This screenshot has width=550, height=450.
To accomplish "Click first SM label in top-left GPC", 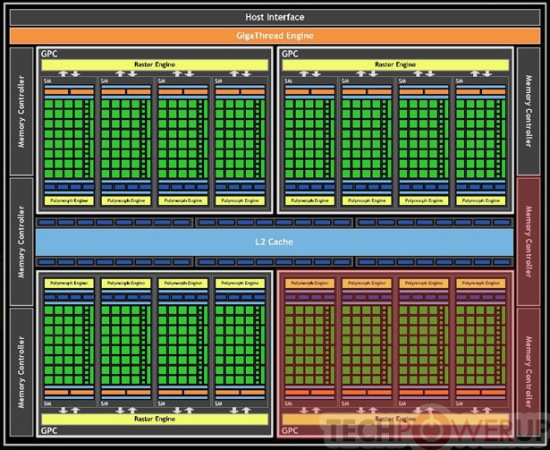I will point(47,81).
